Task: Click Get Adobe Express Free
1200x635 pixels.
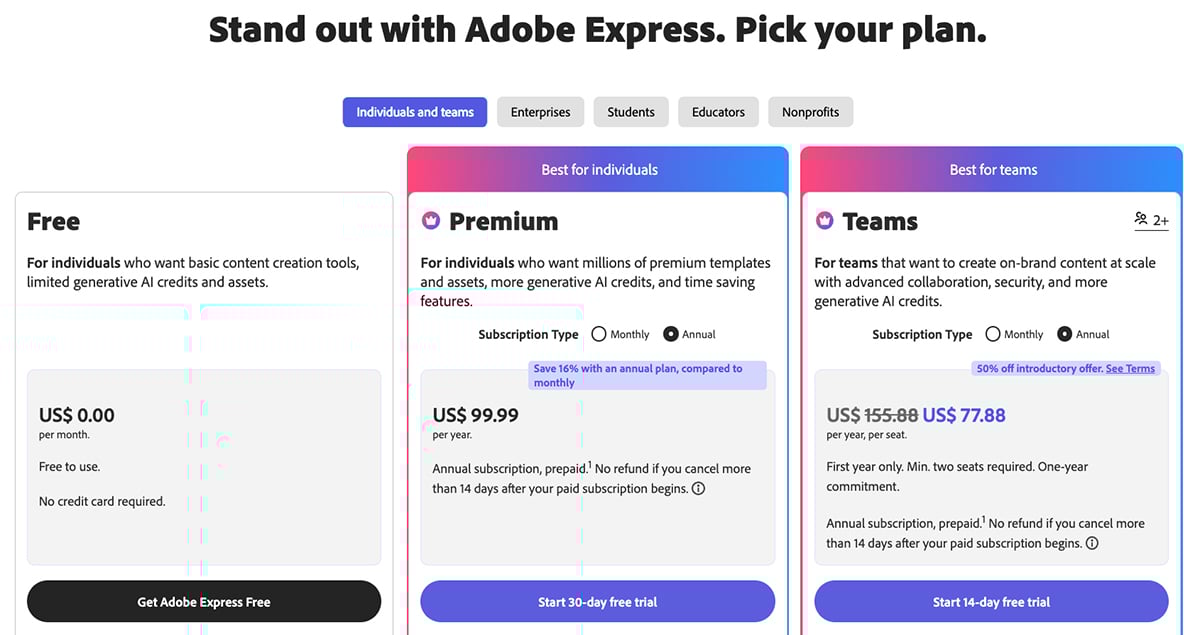Action: 203,601
